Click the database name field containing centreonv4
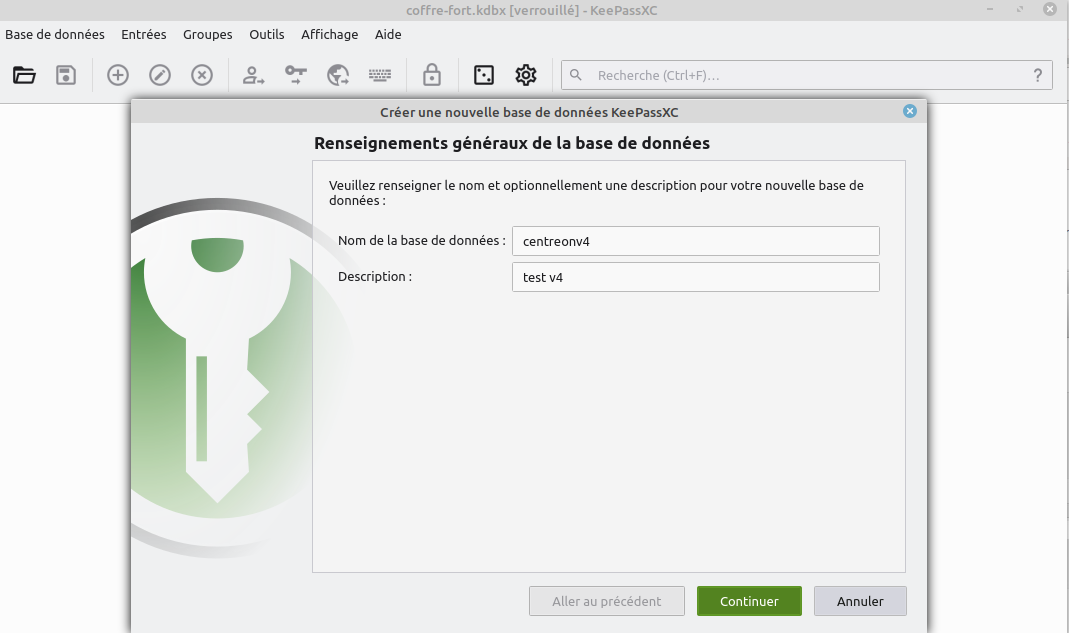Image resolution: width=1069 pixels, height=633 pixels. (x=695, y=241)
